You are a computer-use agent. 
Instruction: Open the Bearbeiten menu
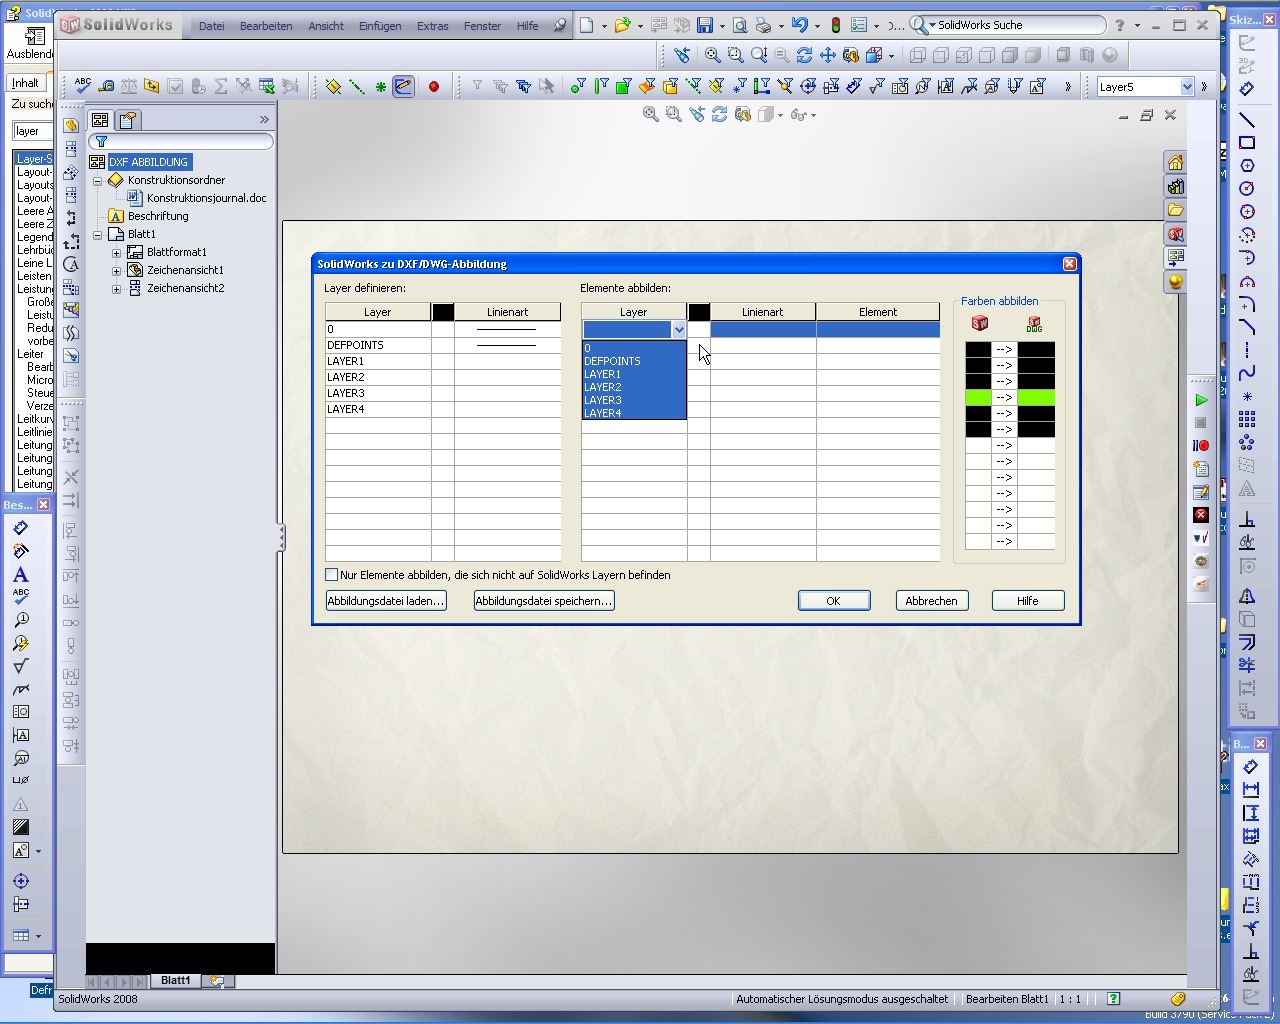click(x=266, y=26)
